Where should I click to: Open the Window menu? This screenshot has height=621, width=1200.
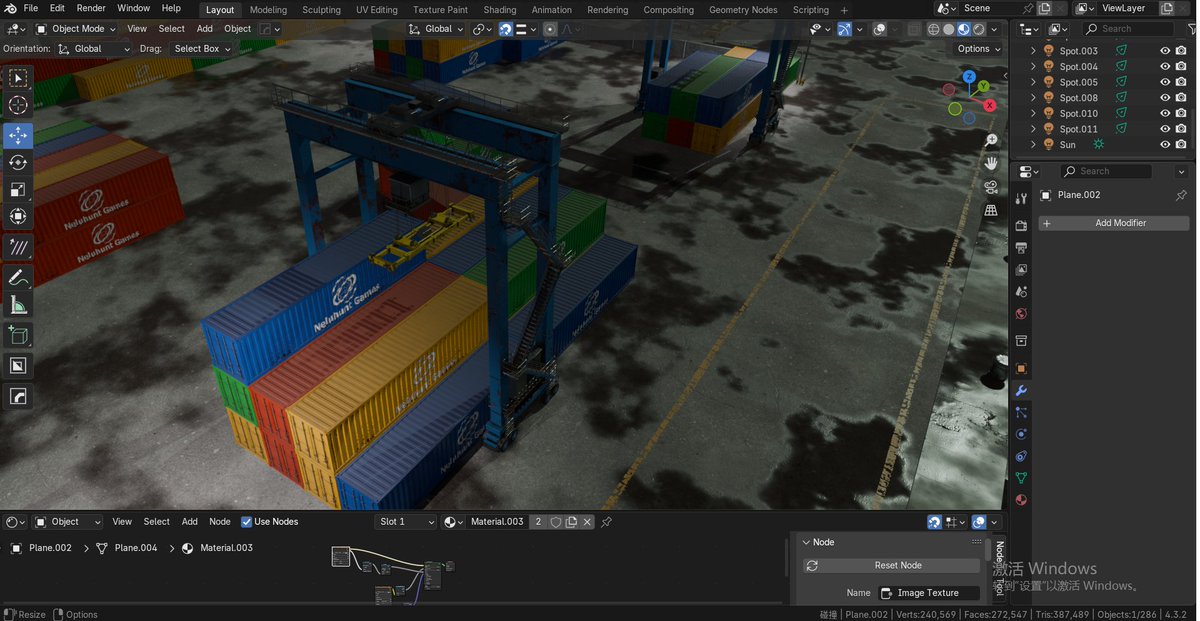point(134,9)
